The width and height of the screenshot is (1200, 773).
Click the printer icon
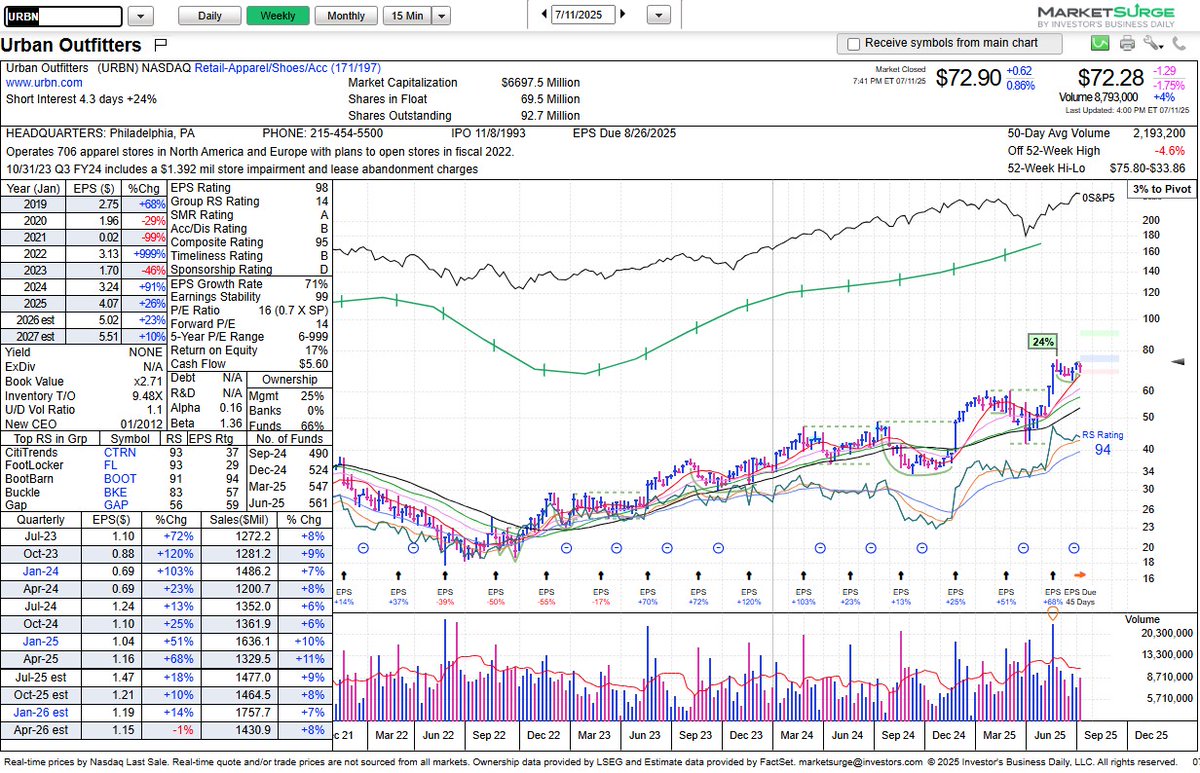point(1128,43)
